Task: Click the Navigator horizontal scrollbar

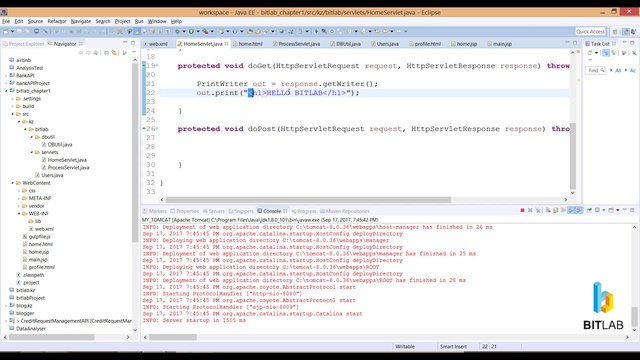Action: pos(52,337)
